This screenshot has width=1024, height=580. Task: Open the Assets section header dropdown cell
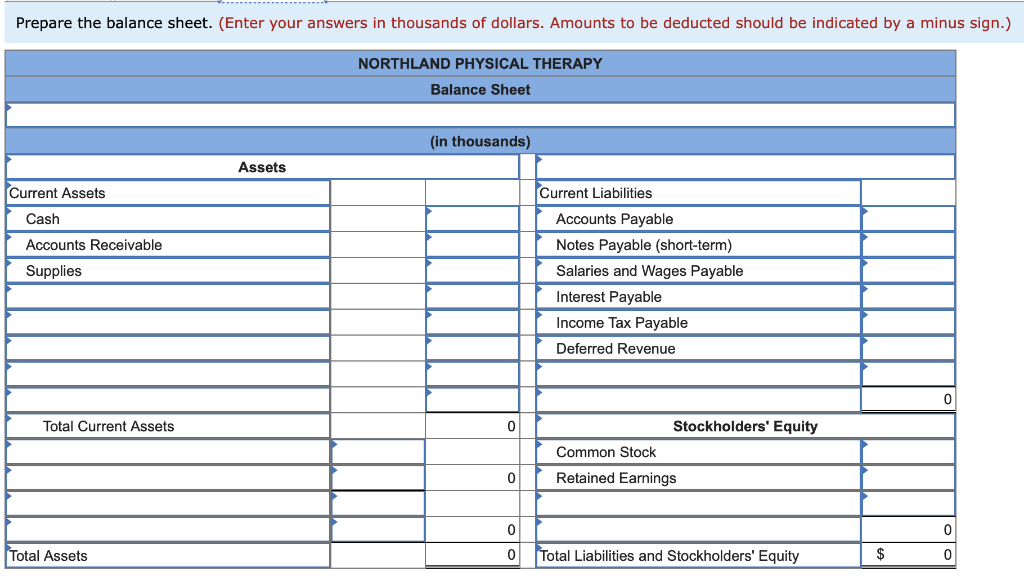pos(262,167)
